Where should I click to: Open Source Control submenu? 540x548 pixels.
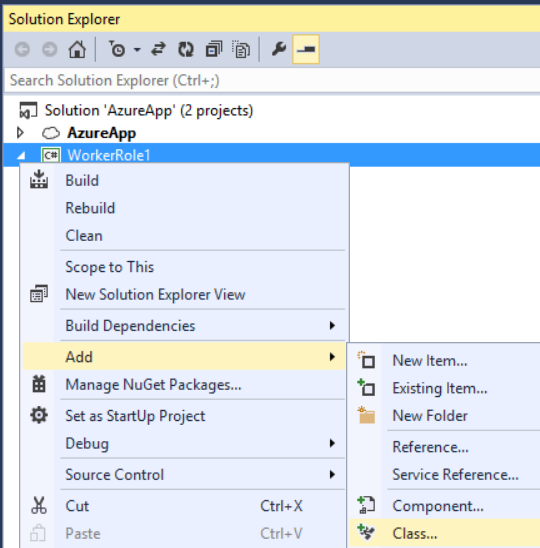tap(185, 475)
